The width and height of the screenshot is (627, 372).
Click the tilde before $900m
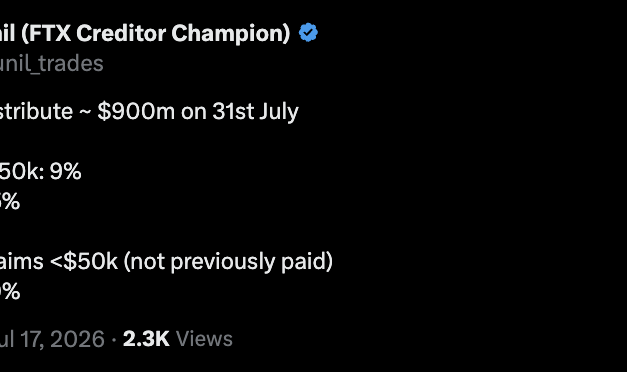(85, 112)
